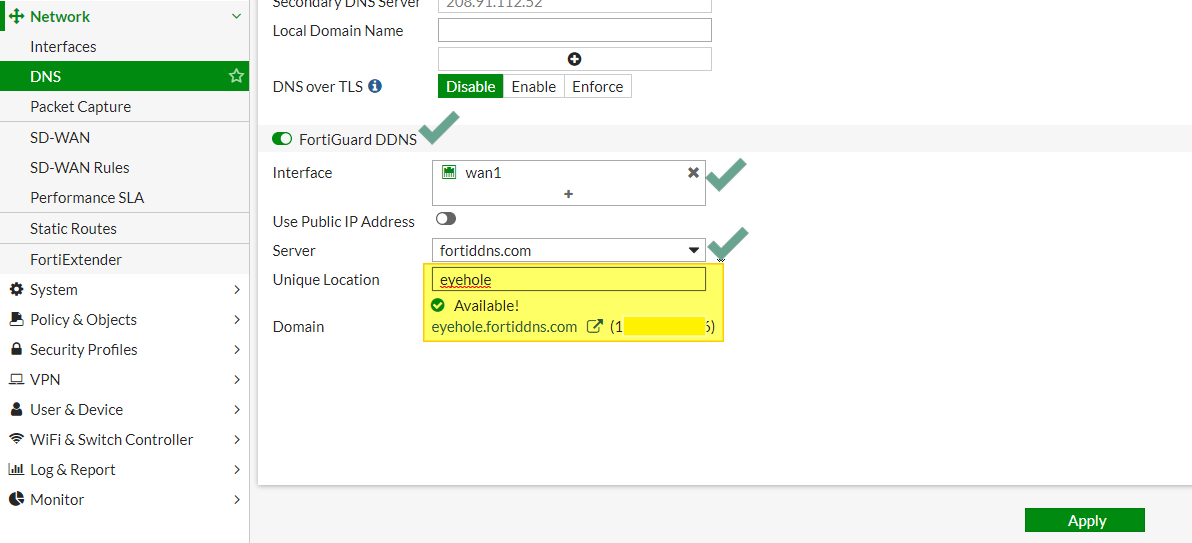Click the Network section move icon
Screen dimensions: 1192x543
[x=17, y=17]
